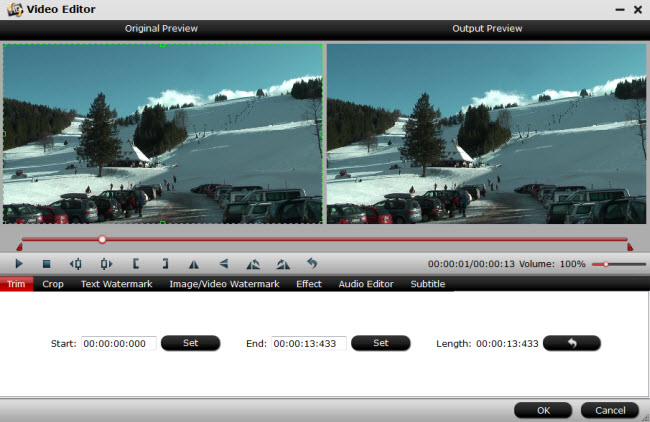Open the Trim tab
650x422 pixels.
16,284
